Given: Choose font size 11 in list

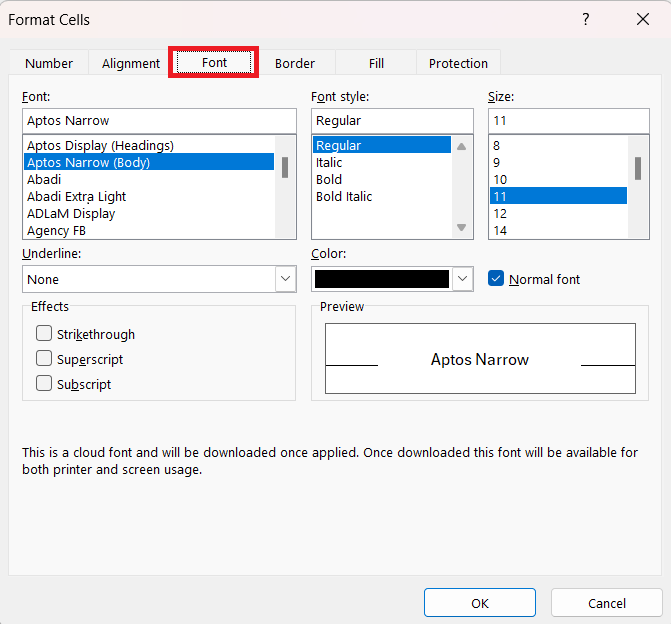Looking at the screenshot, I should 558,196.
